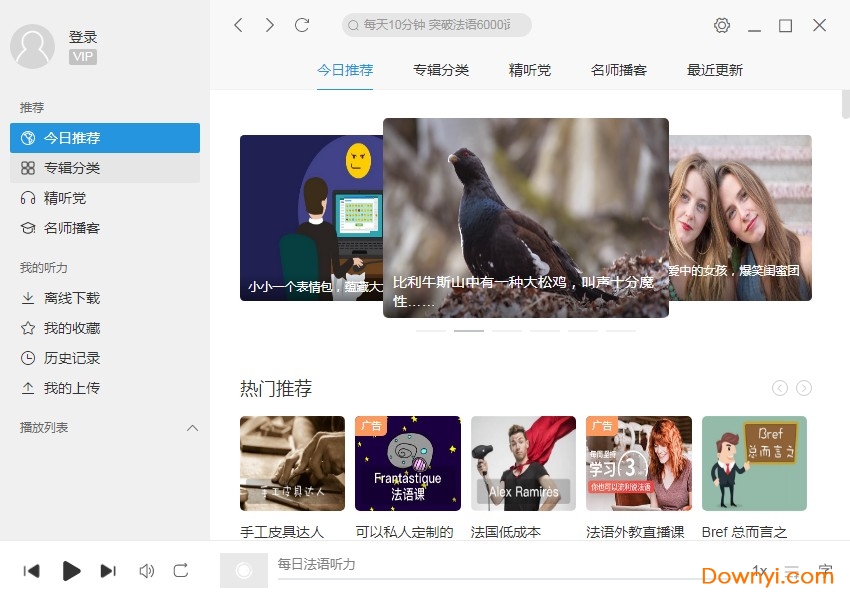Click the playback progress bar
The height and width of the screenshot is (600, 850).
tap(500, 579)
